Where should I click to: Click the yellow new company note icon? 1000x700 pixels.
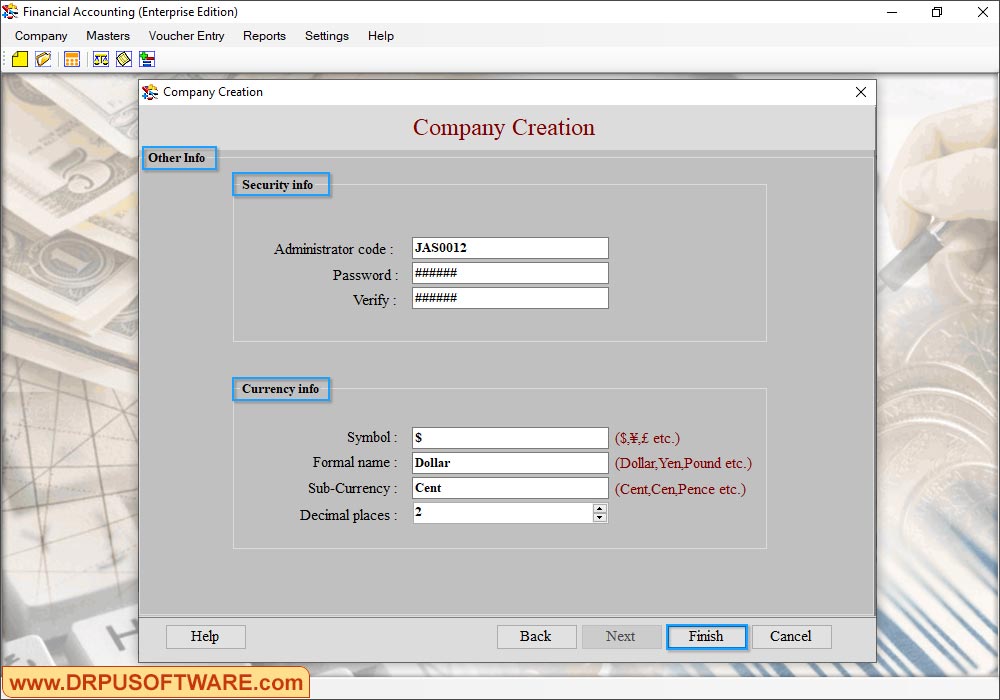click(20, 60)
